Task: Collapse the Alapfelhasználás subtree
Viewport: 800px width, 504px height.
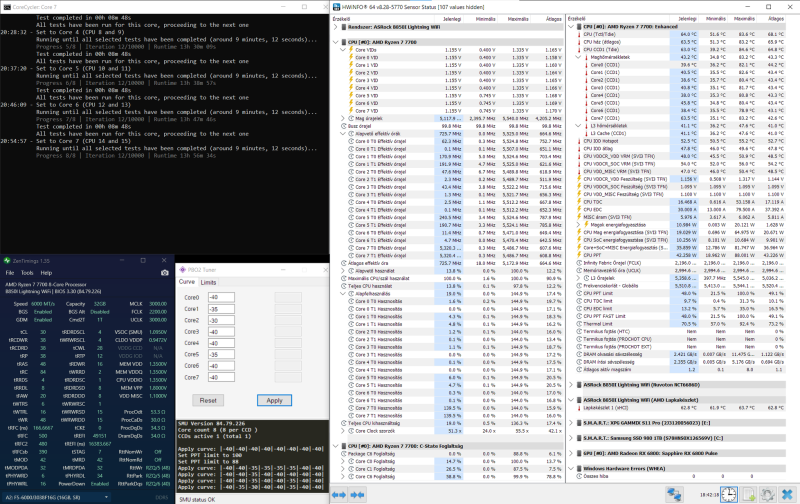Action: pos(343,294)
